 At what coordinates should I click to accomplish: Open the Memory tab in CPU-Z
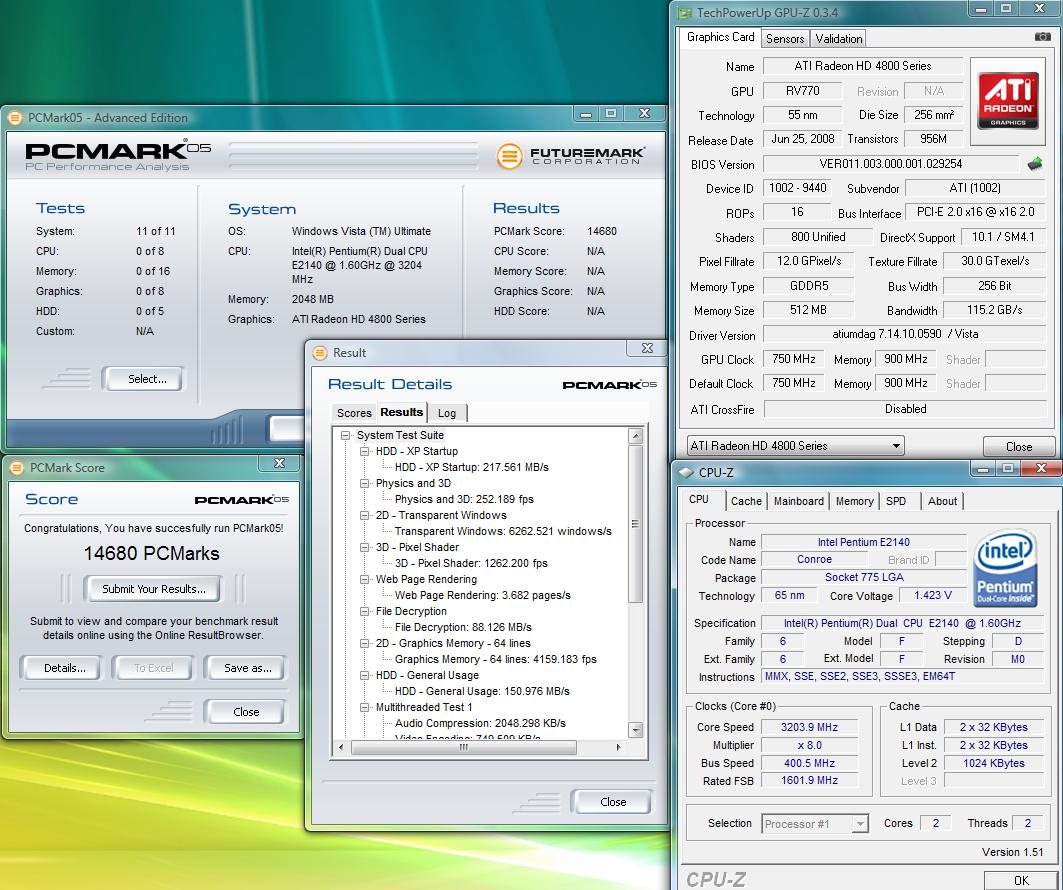(x=854, y=501)
